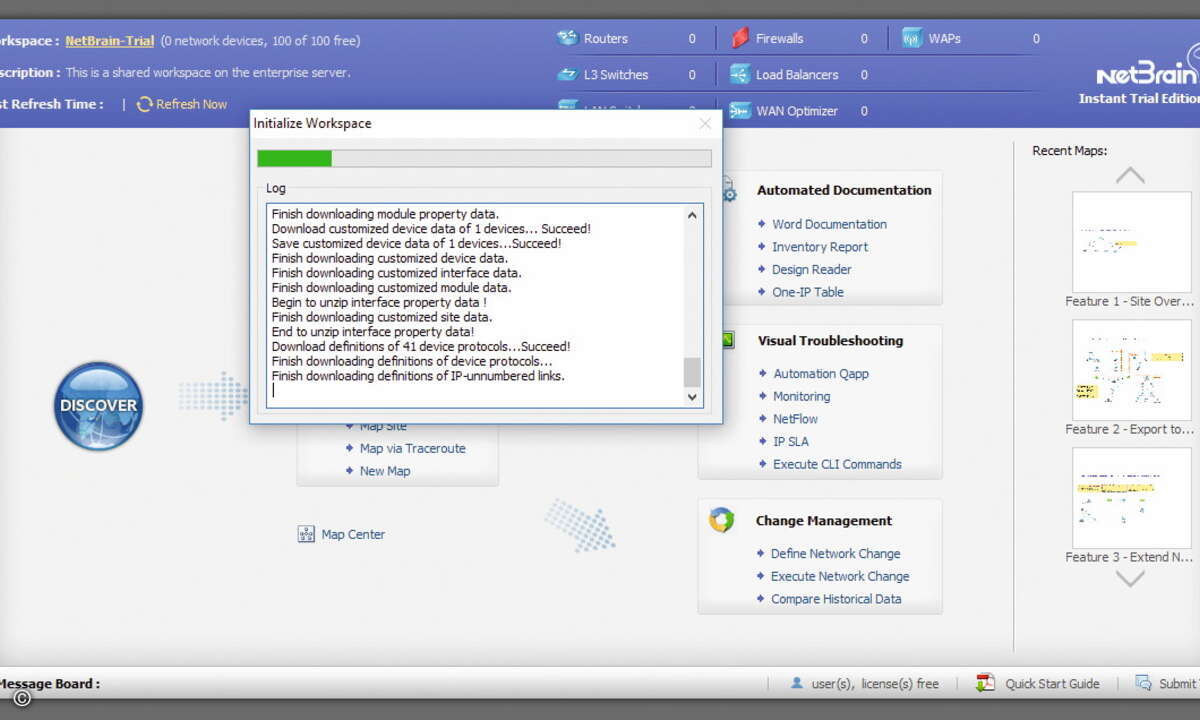The width and height of the screenshot is (1200, 720).
Task: Open Word Documentation
Action: coord(829,224)
